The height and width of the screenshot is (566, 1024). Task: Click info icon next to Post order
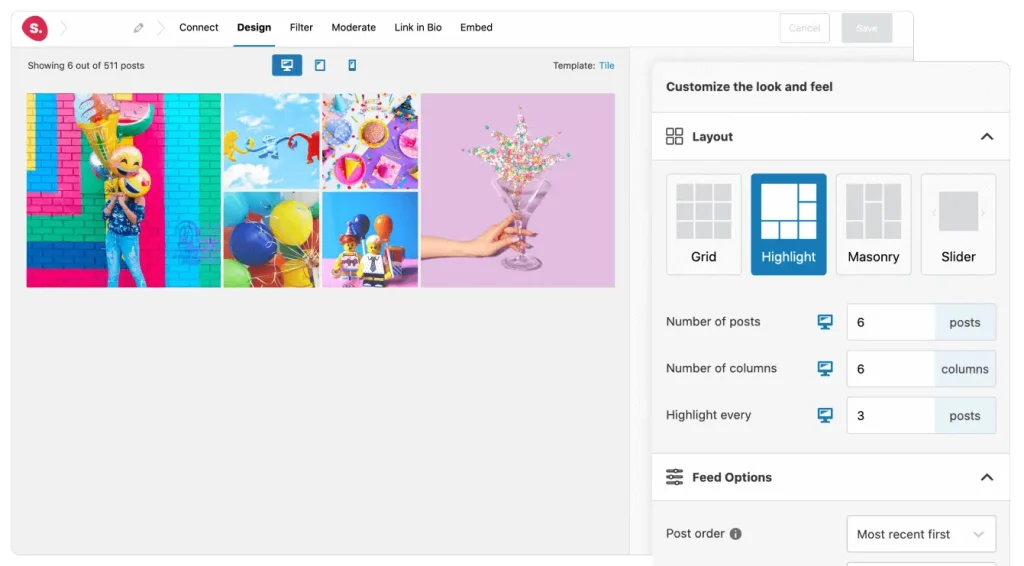pos(736,534)
